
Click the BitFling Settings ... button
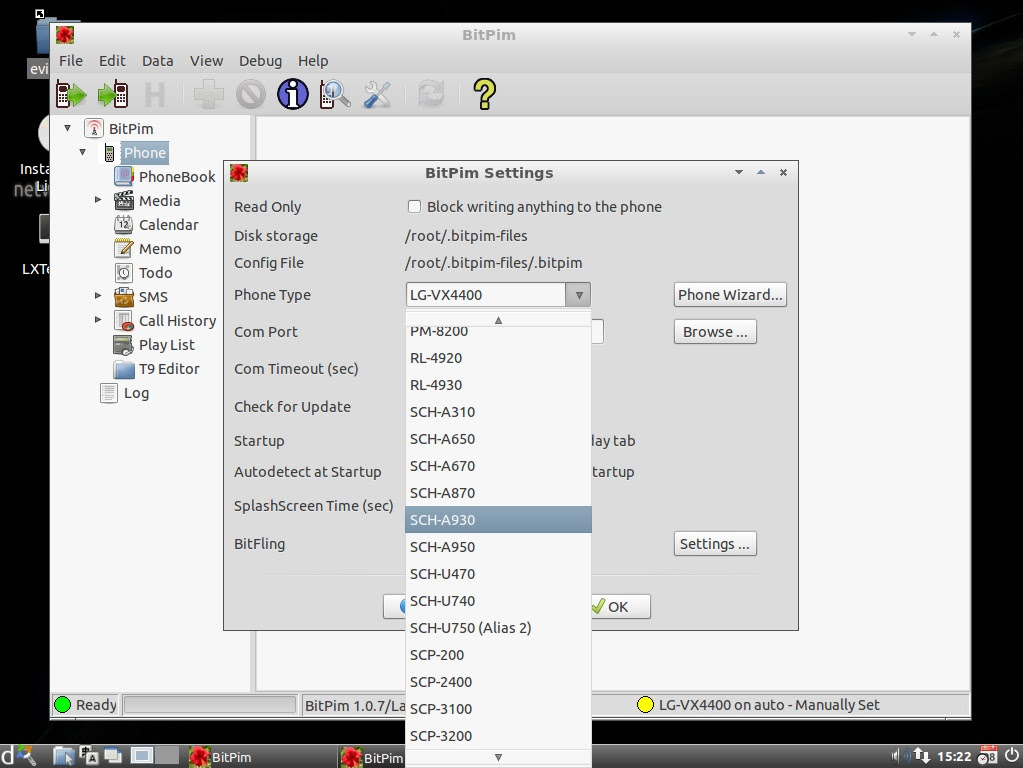coord(715,544)
